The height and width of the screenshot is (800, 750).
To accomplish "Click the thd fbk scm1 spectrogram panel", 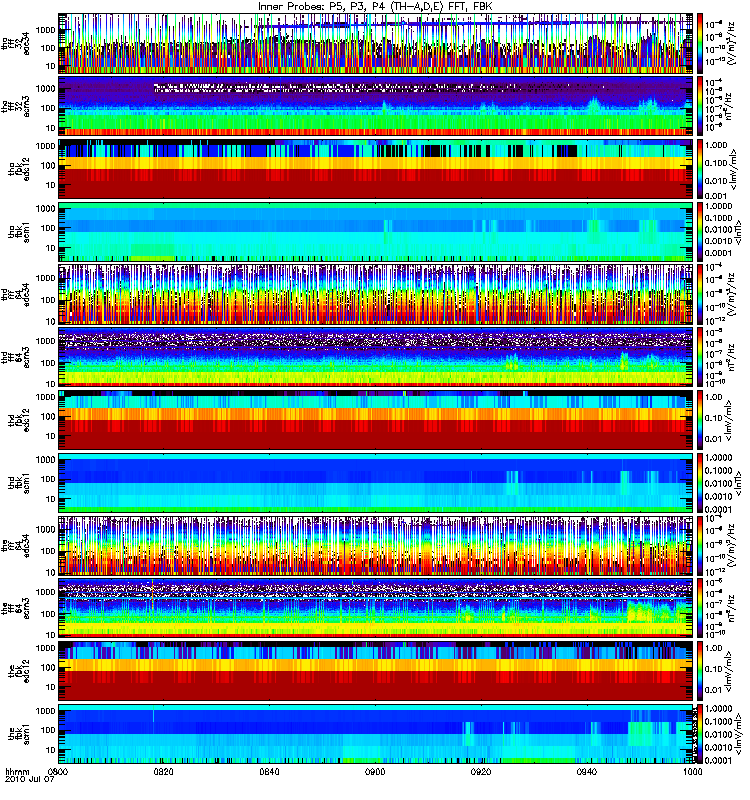I will 376,483.
